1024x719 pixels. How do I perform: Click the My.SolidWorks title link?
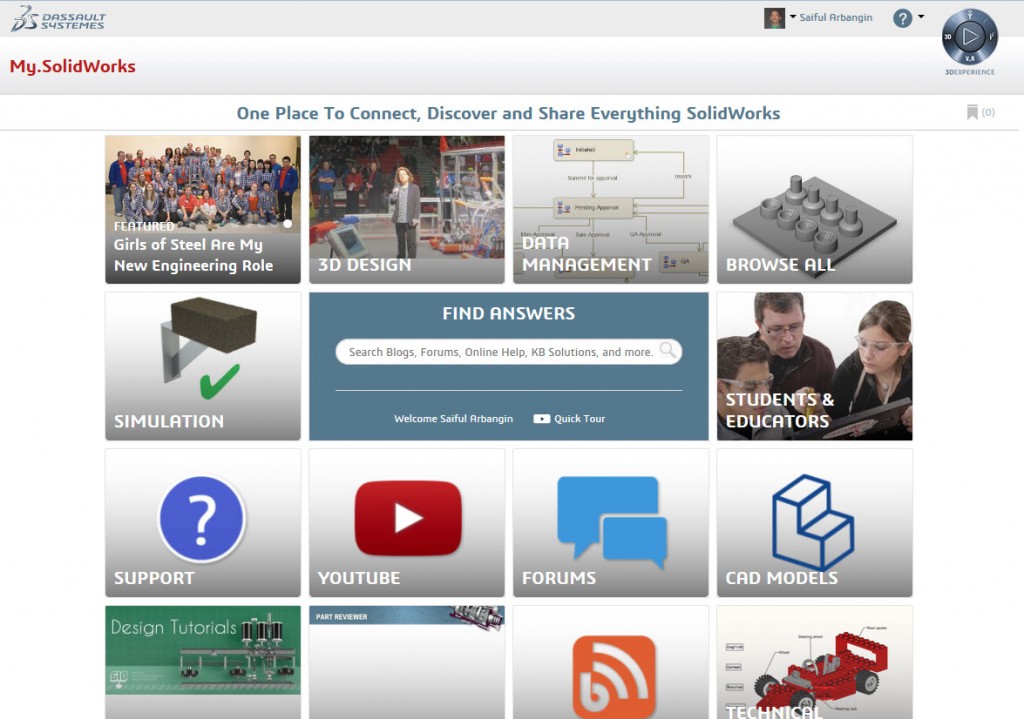(x=72, y=67)
